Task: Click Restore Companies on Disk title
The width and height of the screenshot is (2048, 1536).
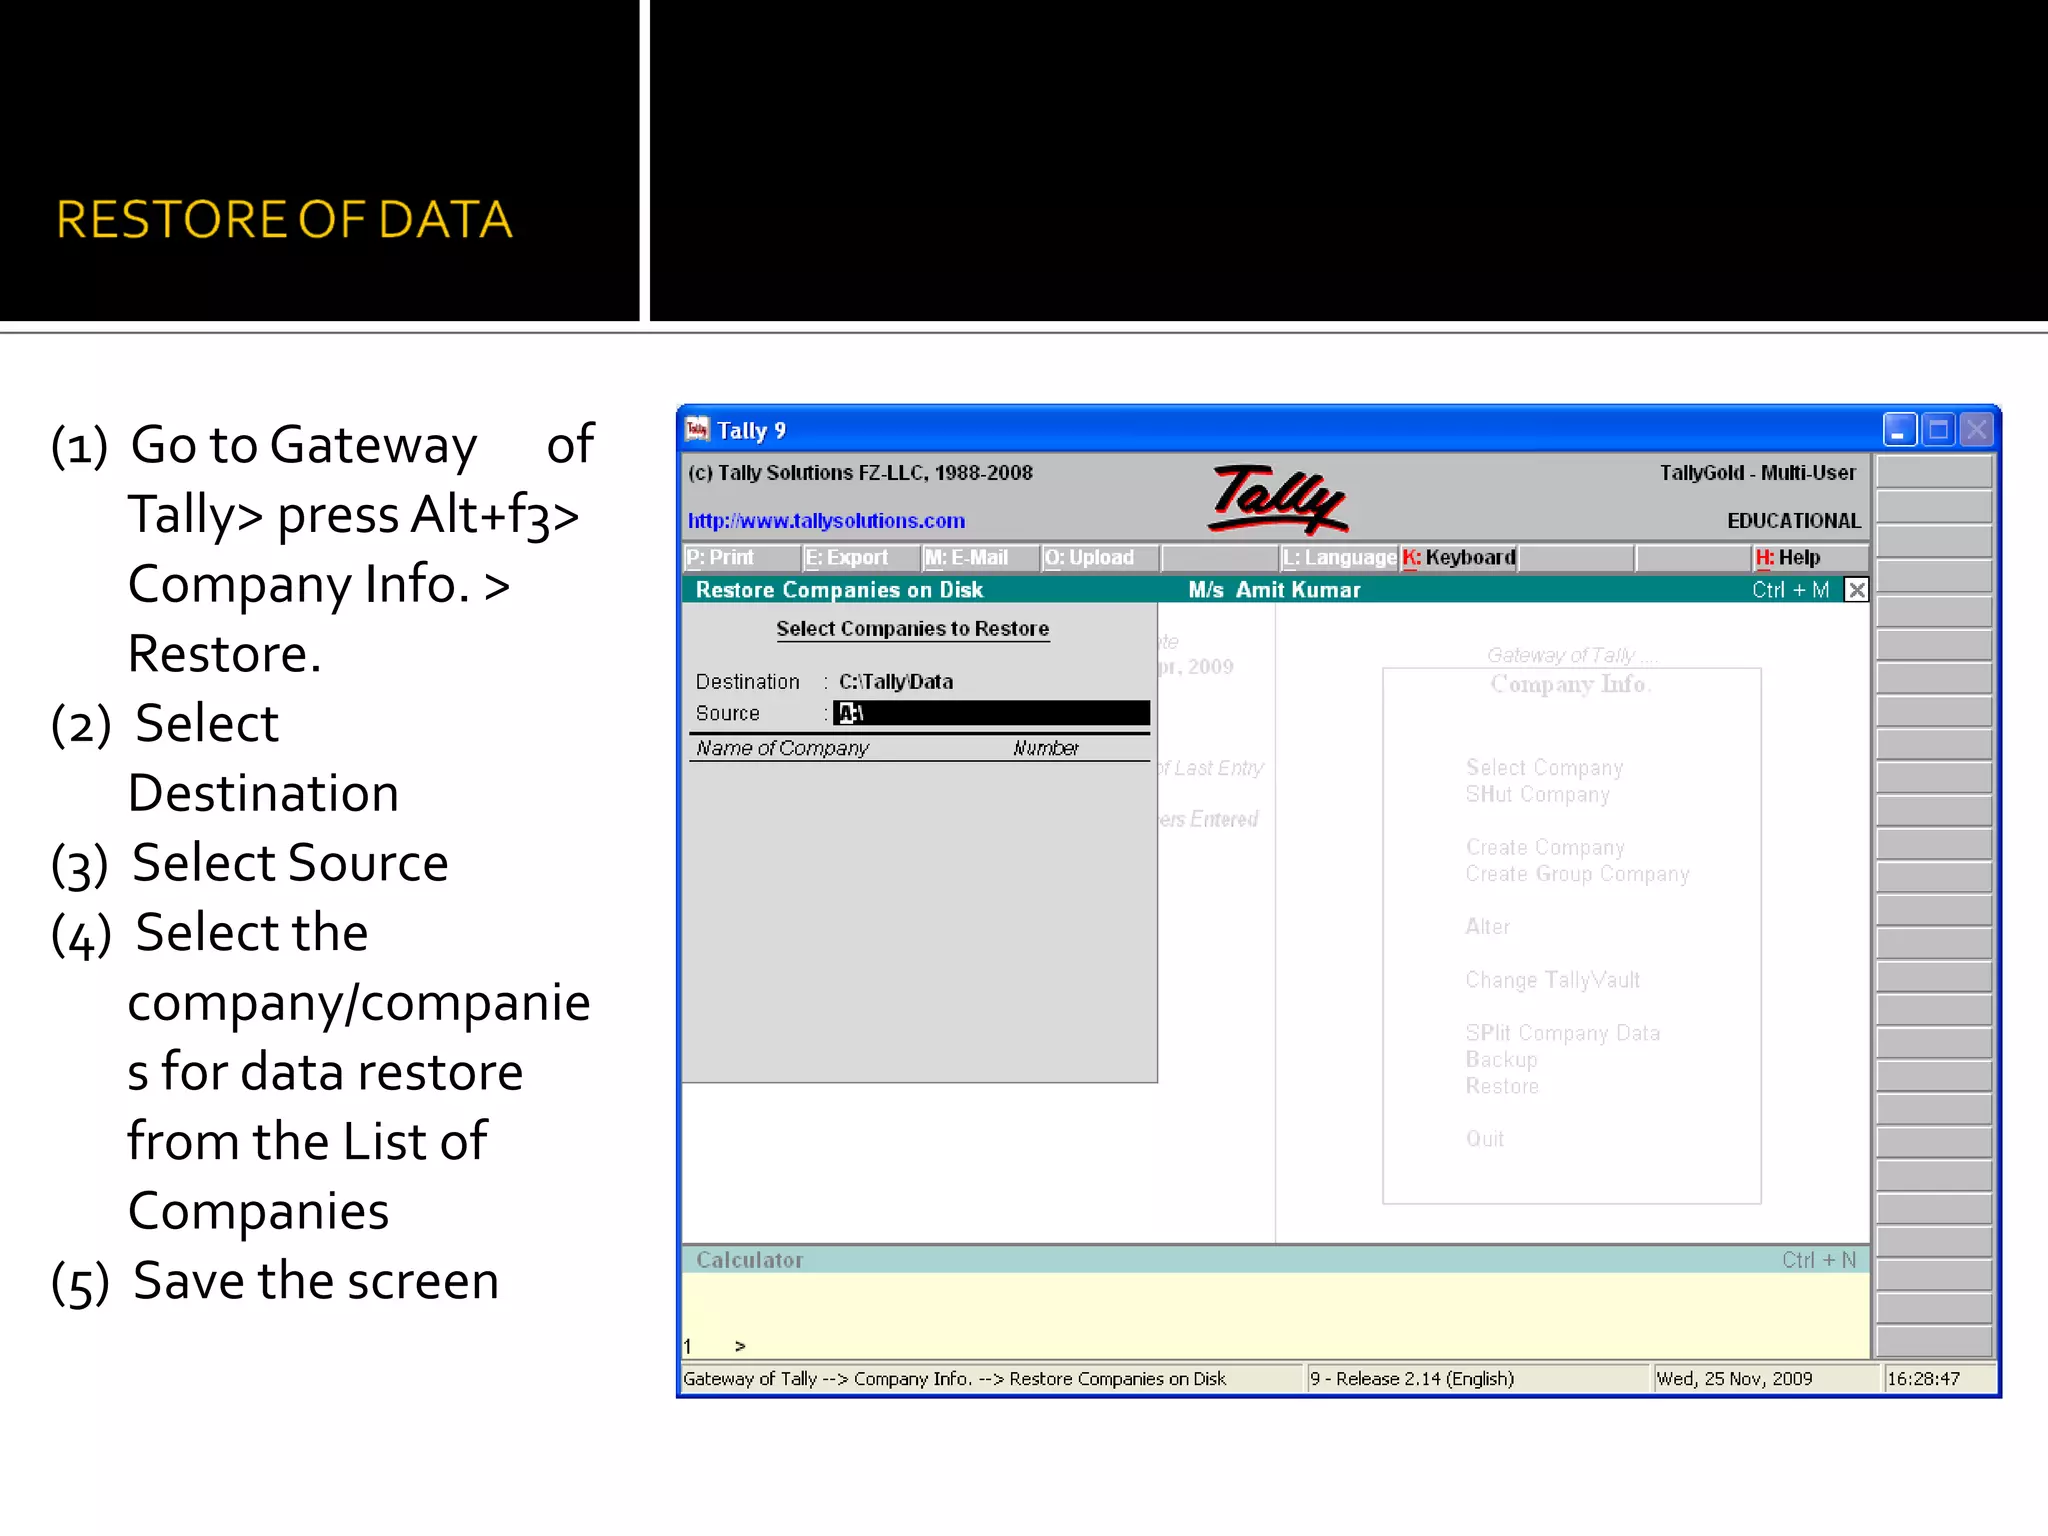Action: [839, 590]
